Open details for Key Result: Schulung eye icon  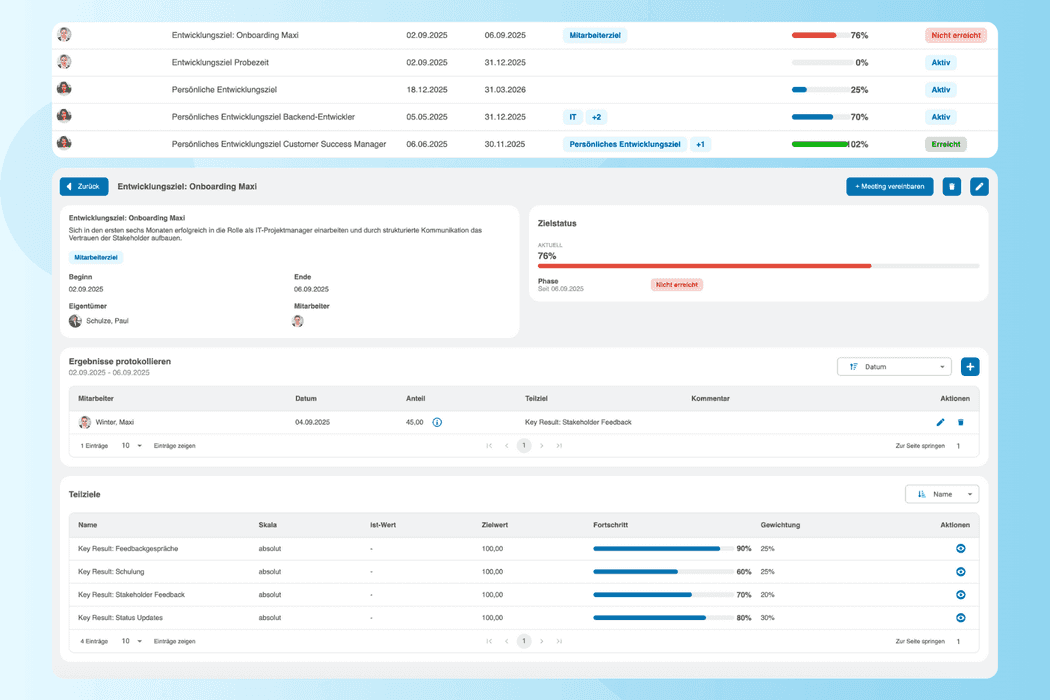(960, 571)
